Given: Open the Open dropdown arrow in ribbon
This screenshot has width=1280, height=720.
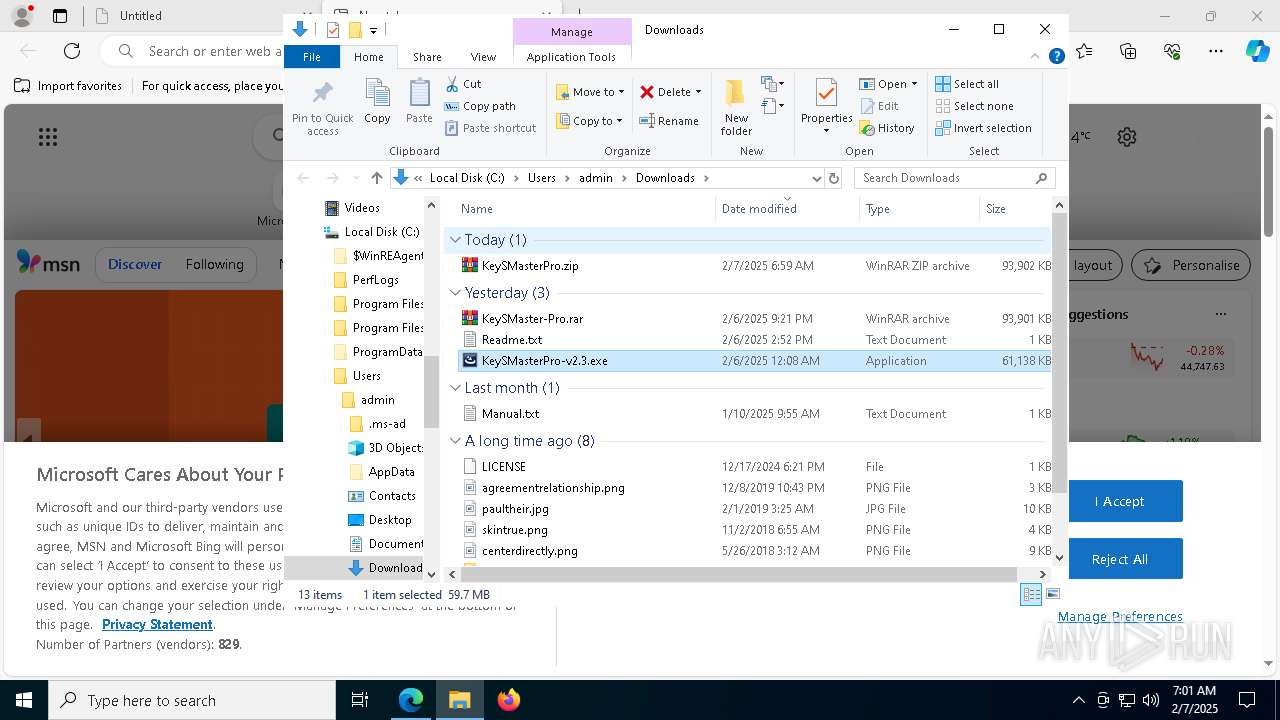Looking at the screenshot, I should click(914, 84).
